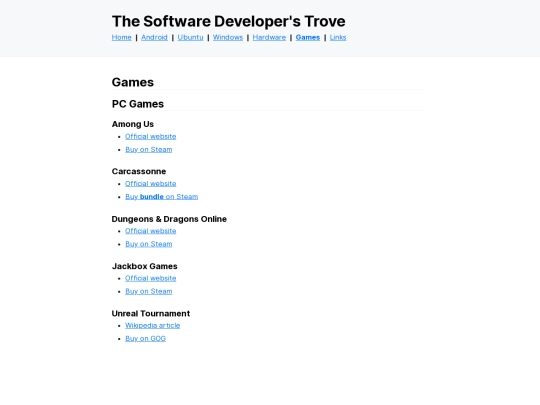This screenshot has width=540, height=405.
Task: Open Among Us official website link
Action: (150, 136)
